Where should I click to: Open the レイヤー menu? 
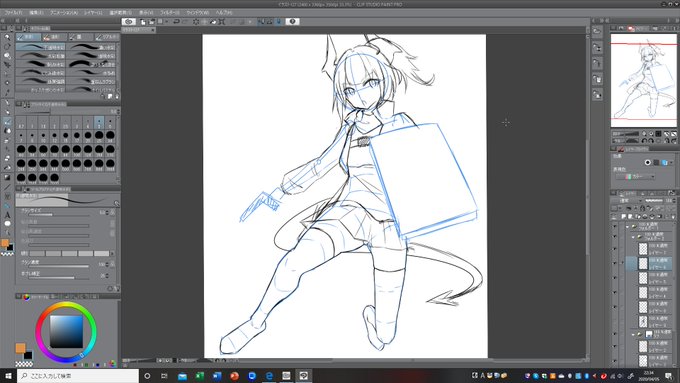point(93,13)
